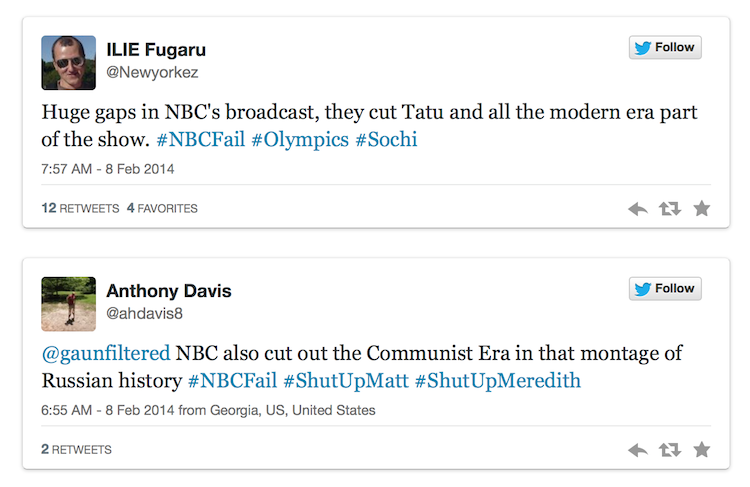Visit the @gaunfiltered mention
The image size is (750, 487).
106,354
